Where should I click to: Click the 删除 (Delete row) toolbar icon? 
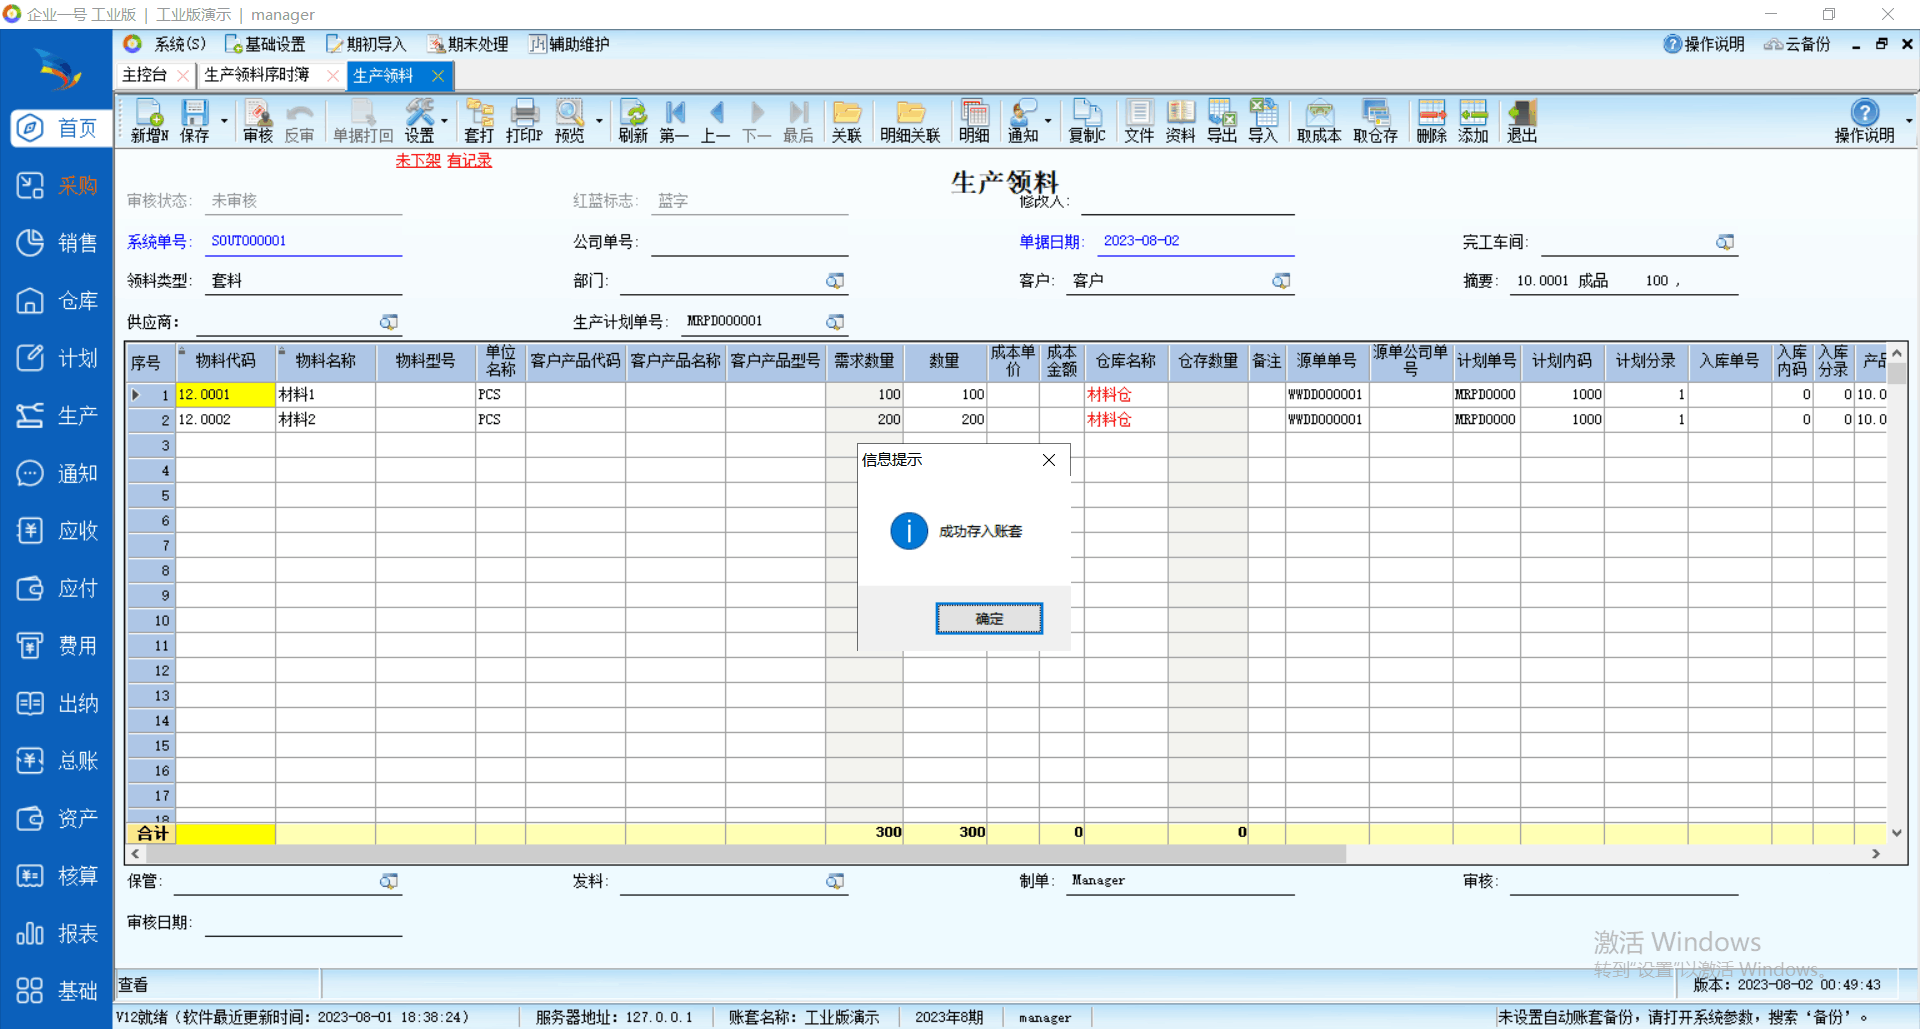[x=1431, y=121]
